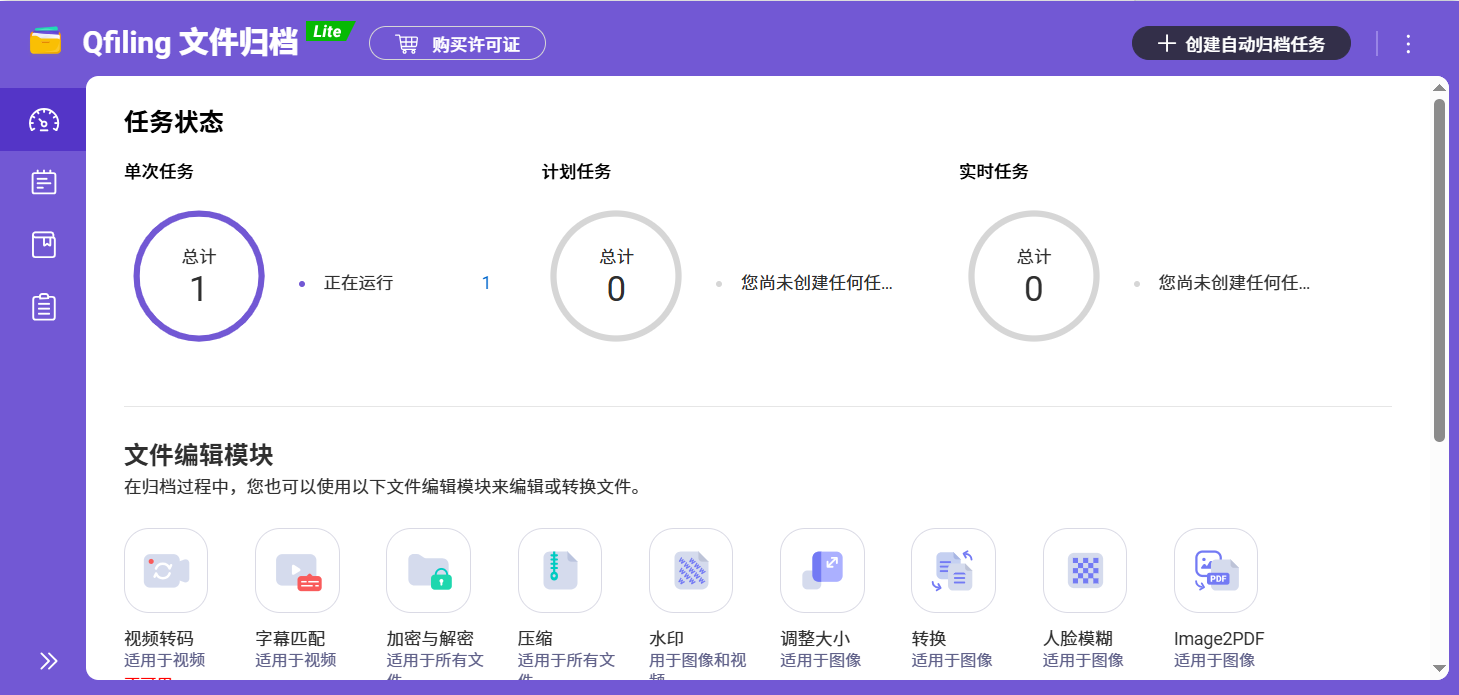Click the Qfiling 文件归档 title
This screenshot has width=1459, height=695.
point(190,44)
